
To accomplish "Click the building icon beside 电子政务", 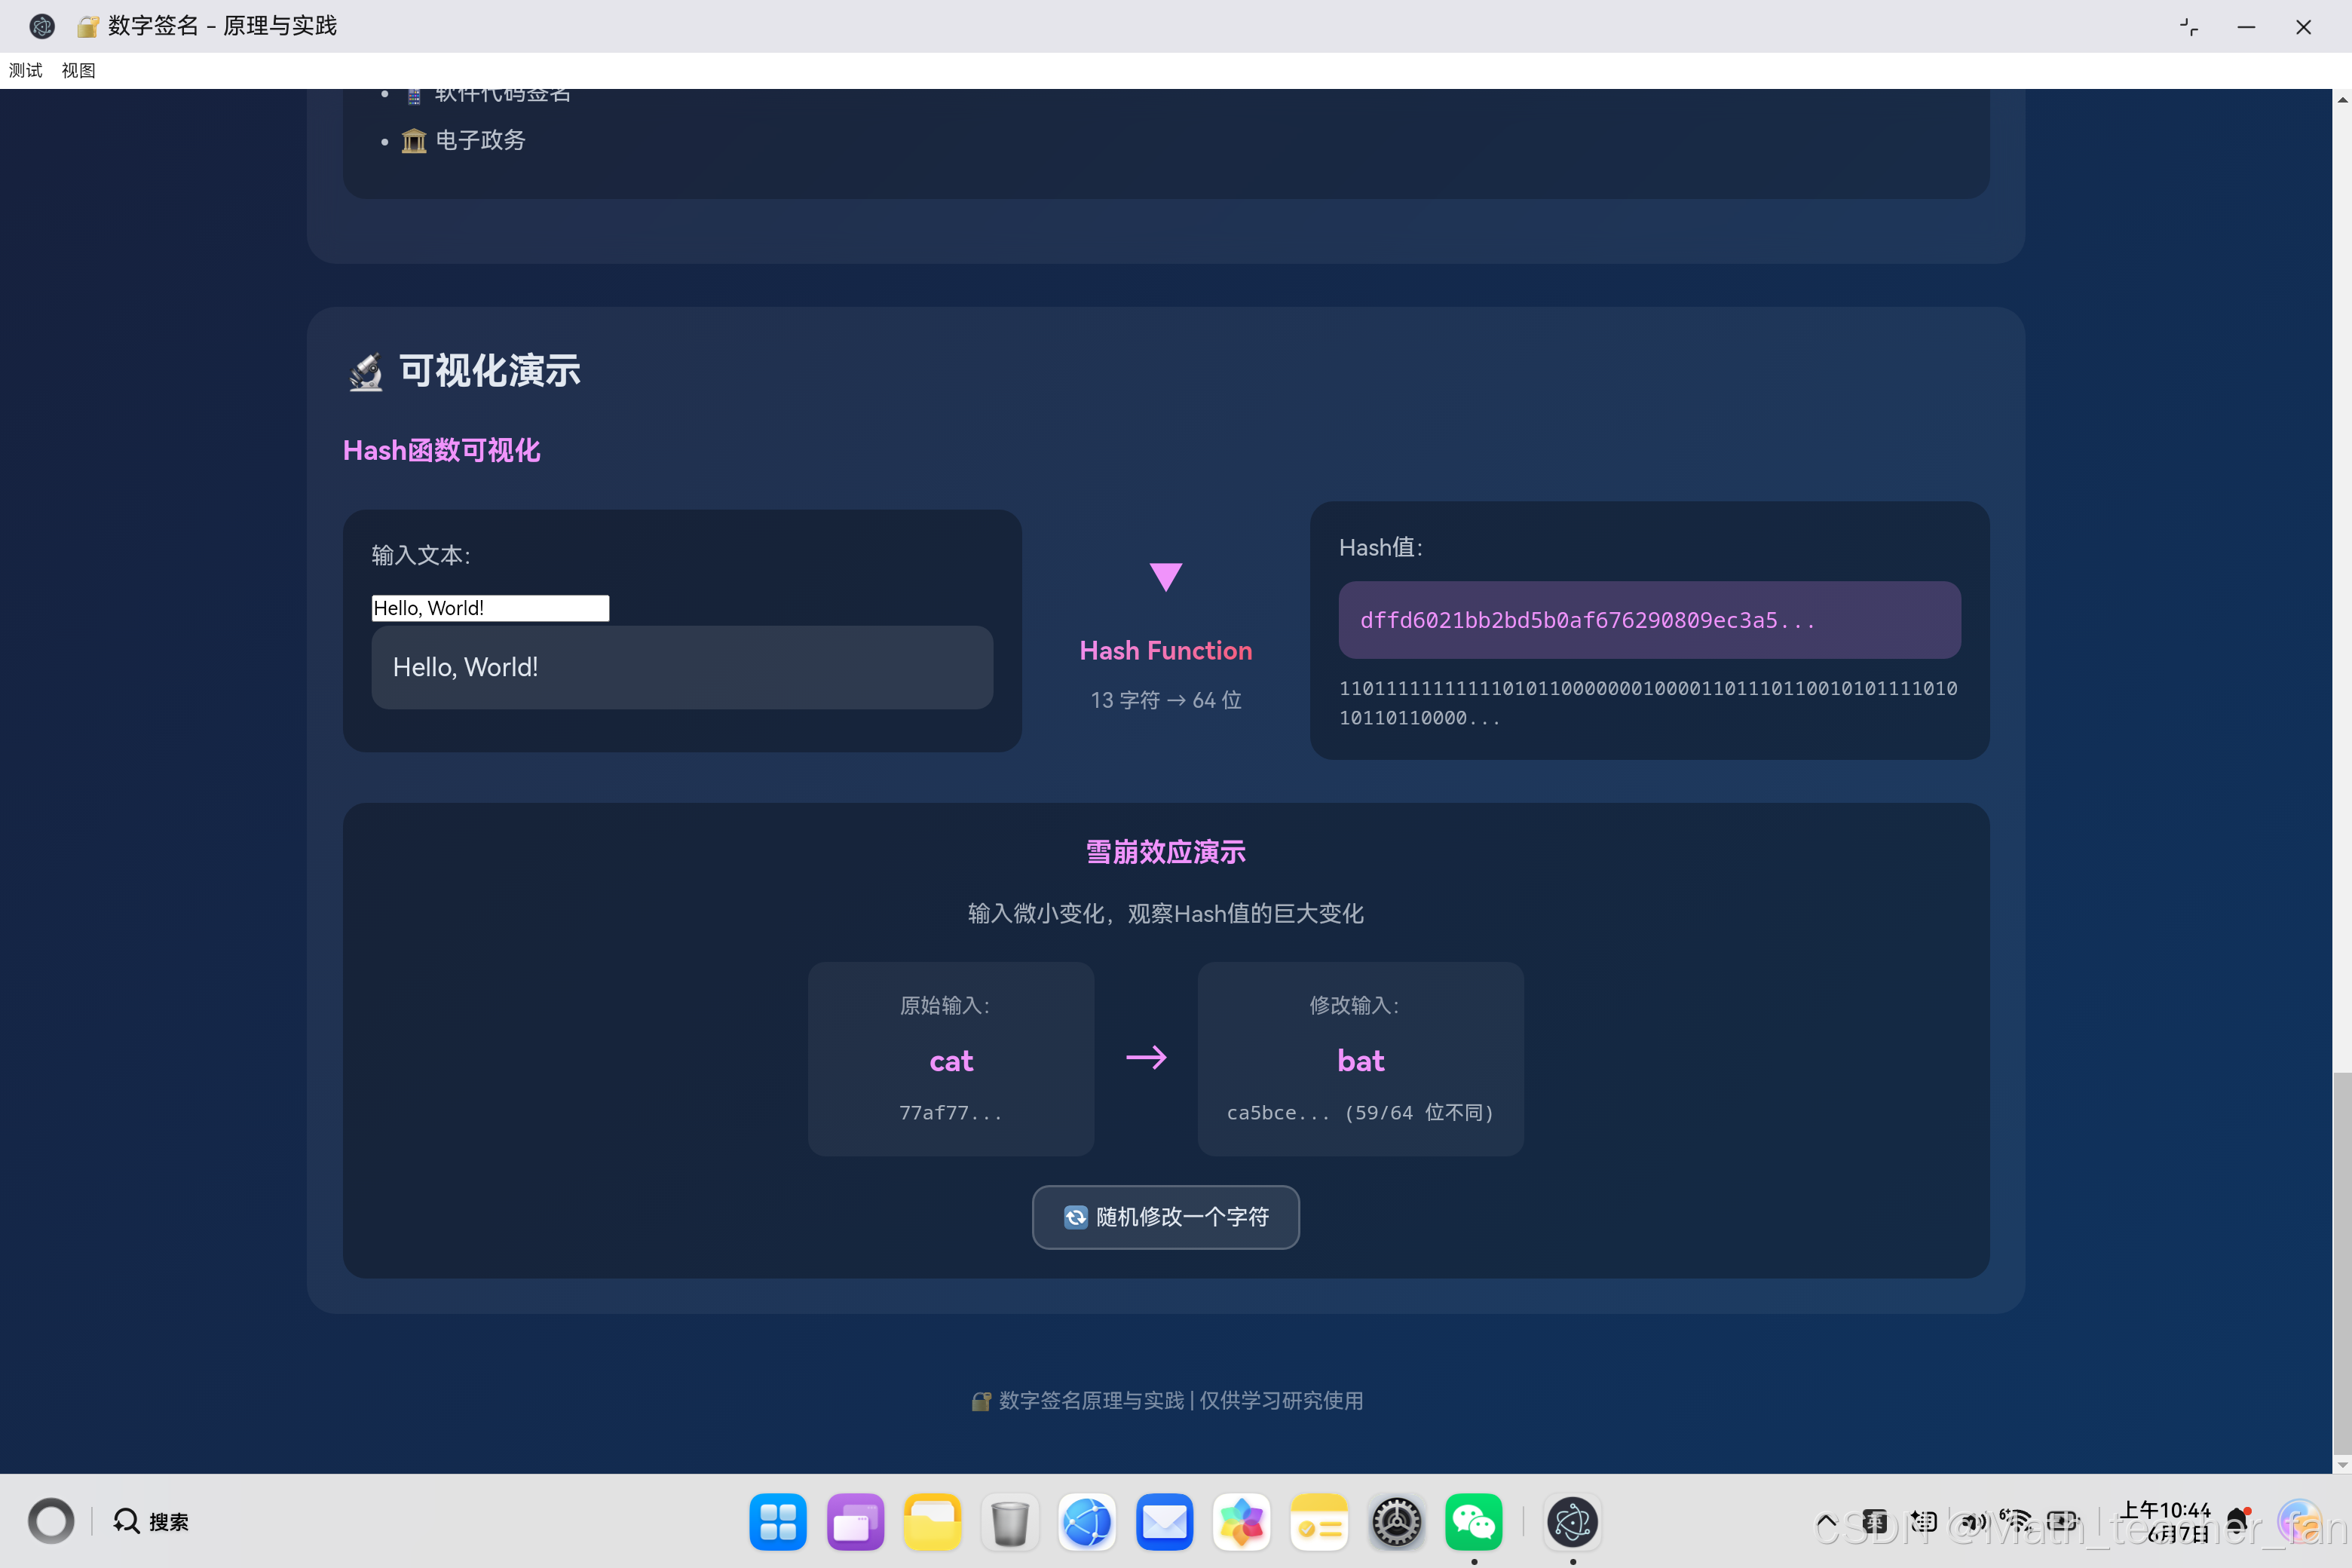I will coord(413,140).
